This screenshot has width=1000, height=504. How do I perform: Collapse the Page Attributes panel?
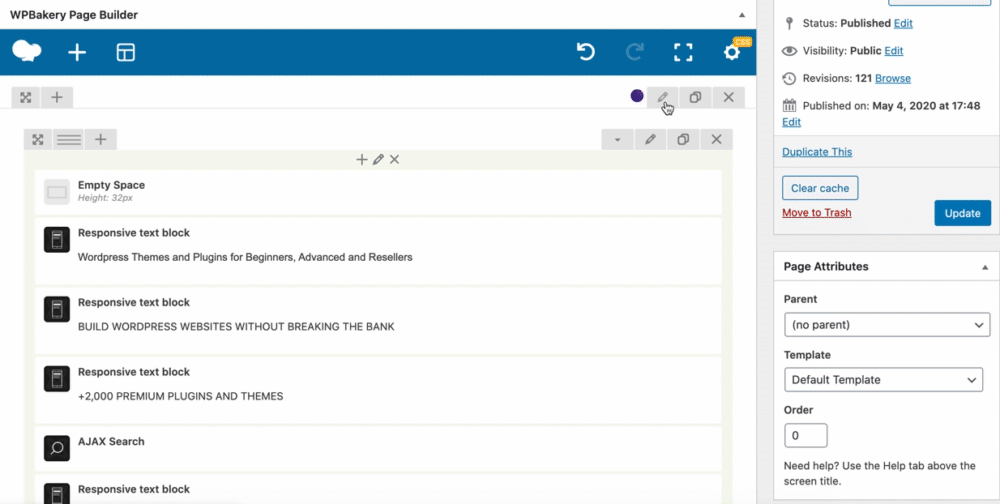tap(985, 267)
